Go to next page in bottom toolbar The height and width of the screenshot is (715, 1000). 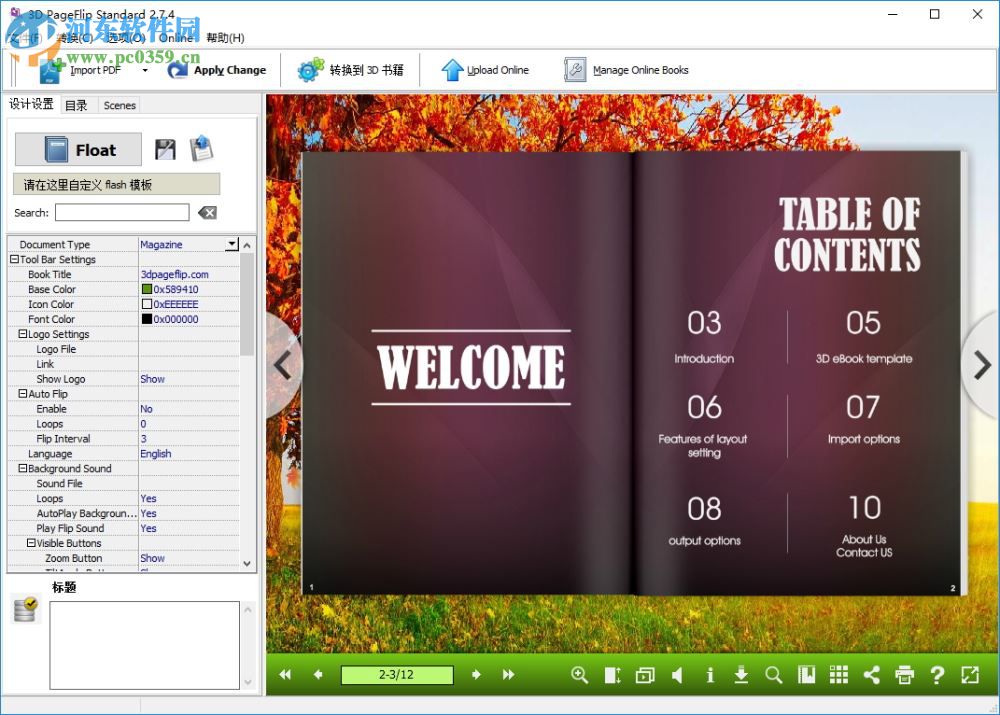(x=476, y=675)
